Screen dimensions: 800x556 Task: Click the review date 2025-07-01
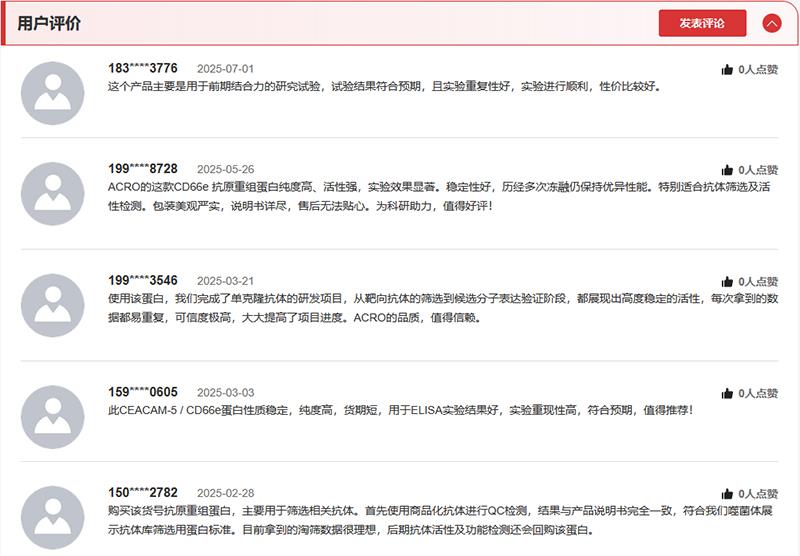(225, 69)
